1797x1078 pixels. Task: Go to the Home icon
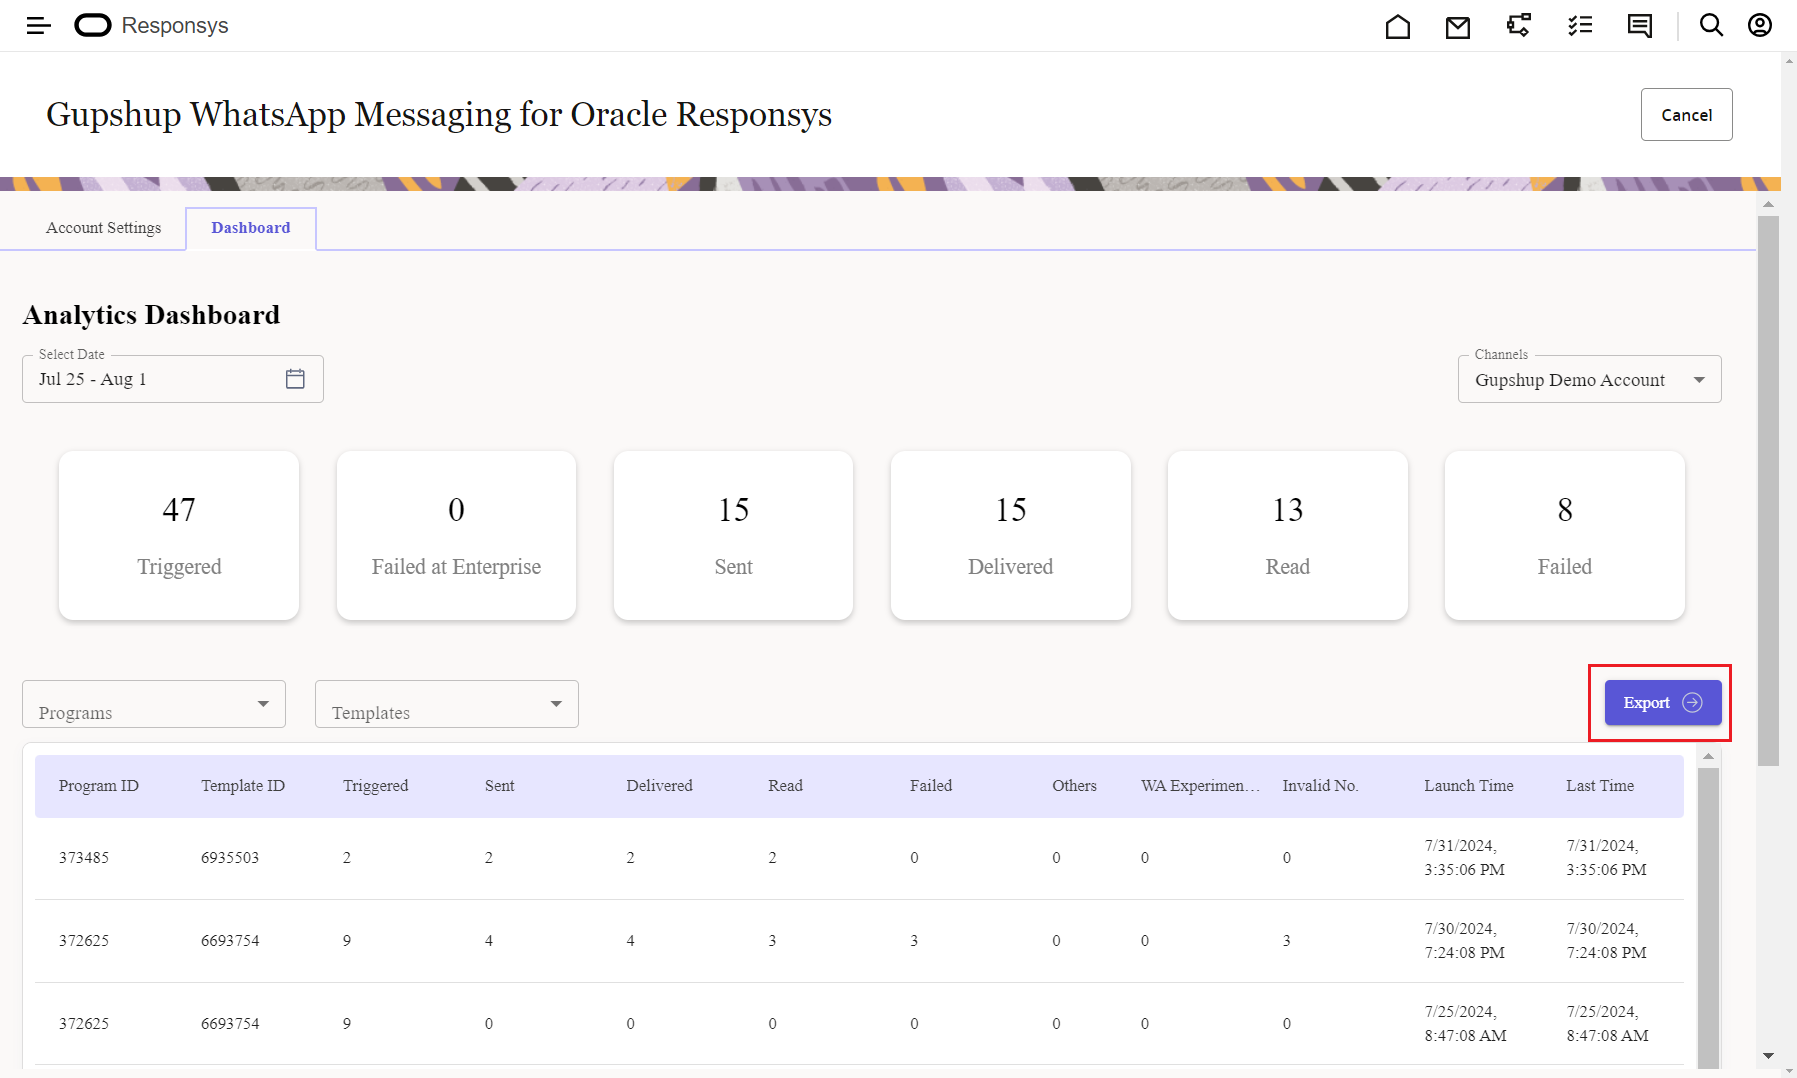click(1397, 26)
